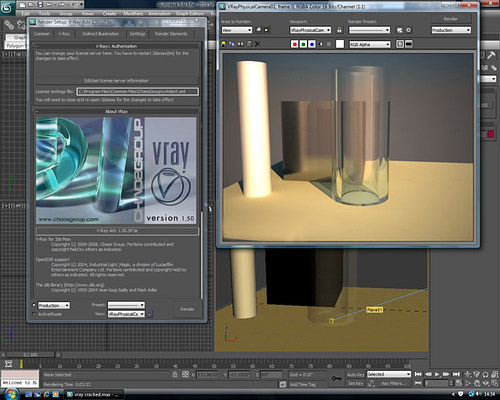This screenshot has width=500, height=400.
Task: Click the large key icon for set keys
Action: tap(336, 379)
